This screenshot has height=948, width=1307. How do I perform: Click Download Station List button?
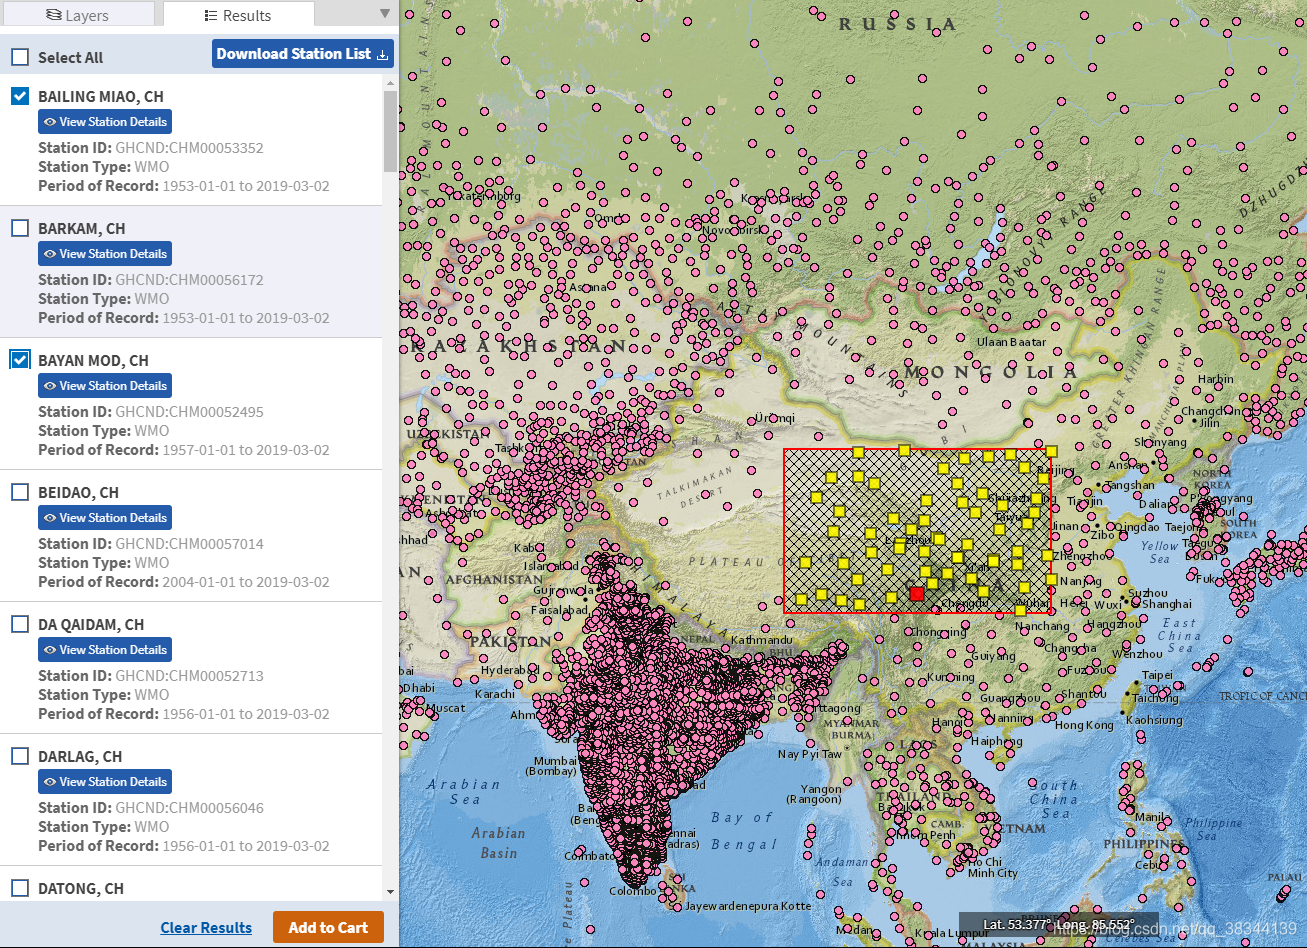302,54
